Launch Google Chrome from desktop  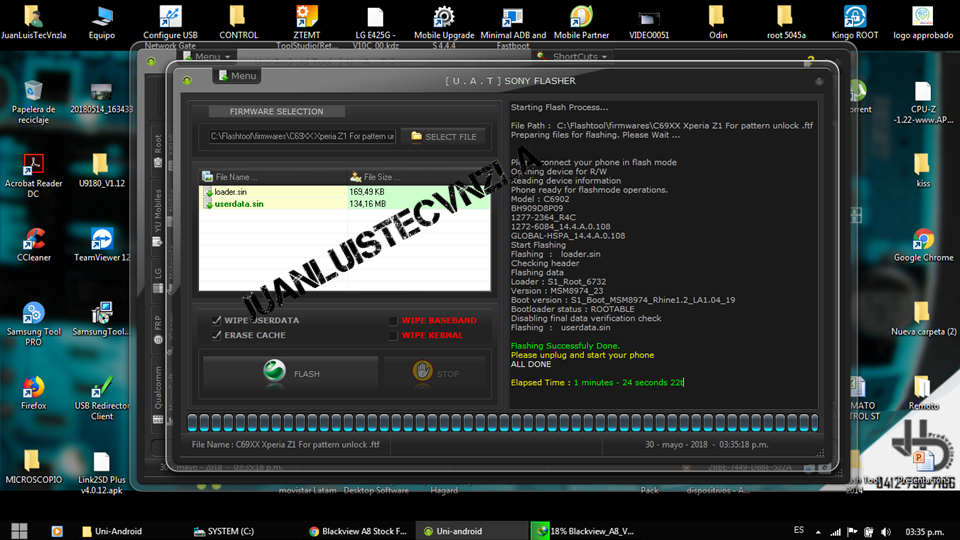point(923,245)
